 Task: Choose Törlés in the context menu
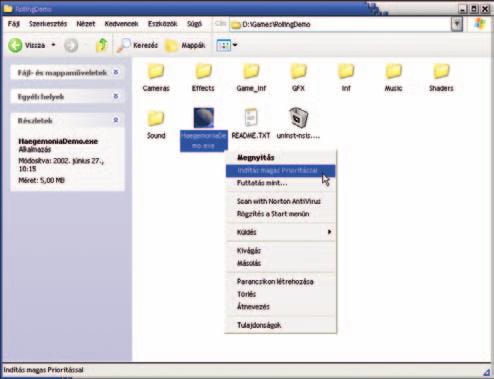click(x=280, y=294)
